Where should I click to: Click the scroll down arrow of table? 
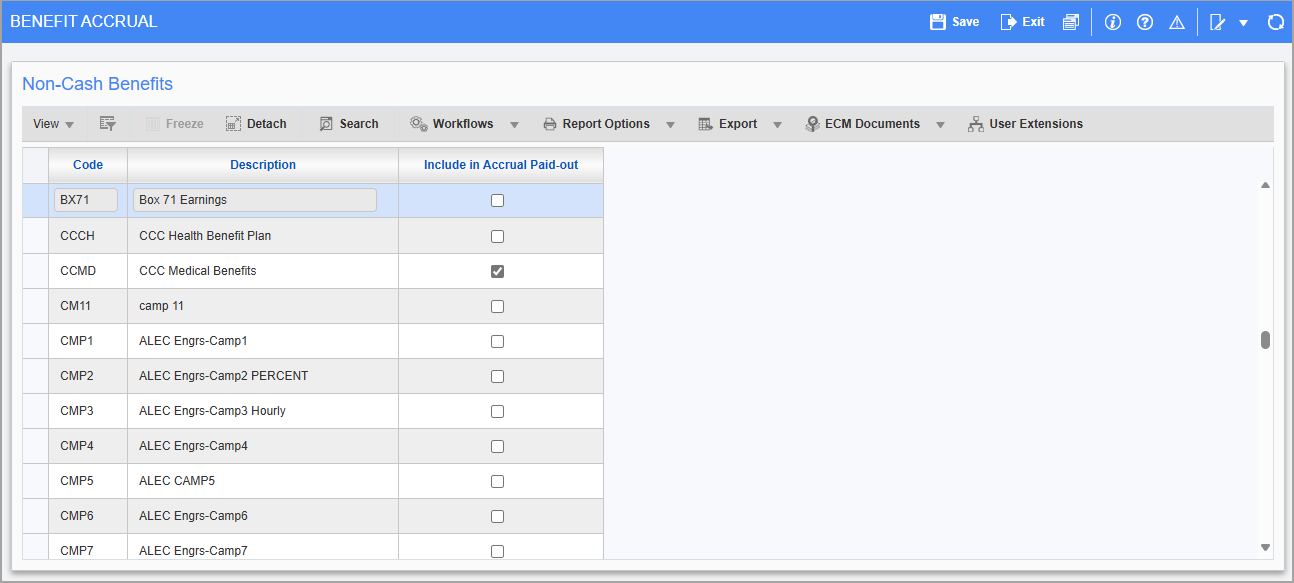click(1265, 547)
